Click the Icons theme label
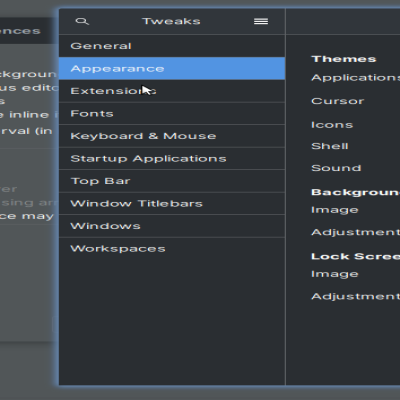This screenshot has height=400, width=400. pos(332,125)
